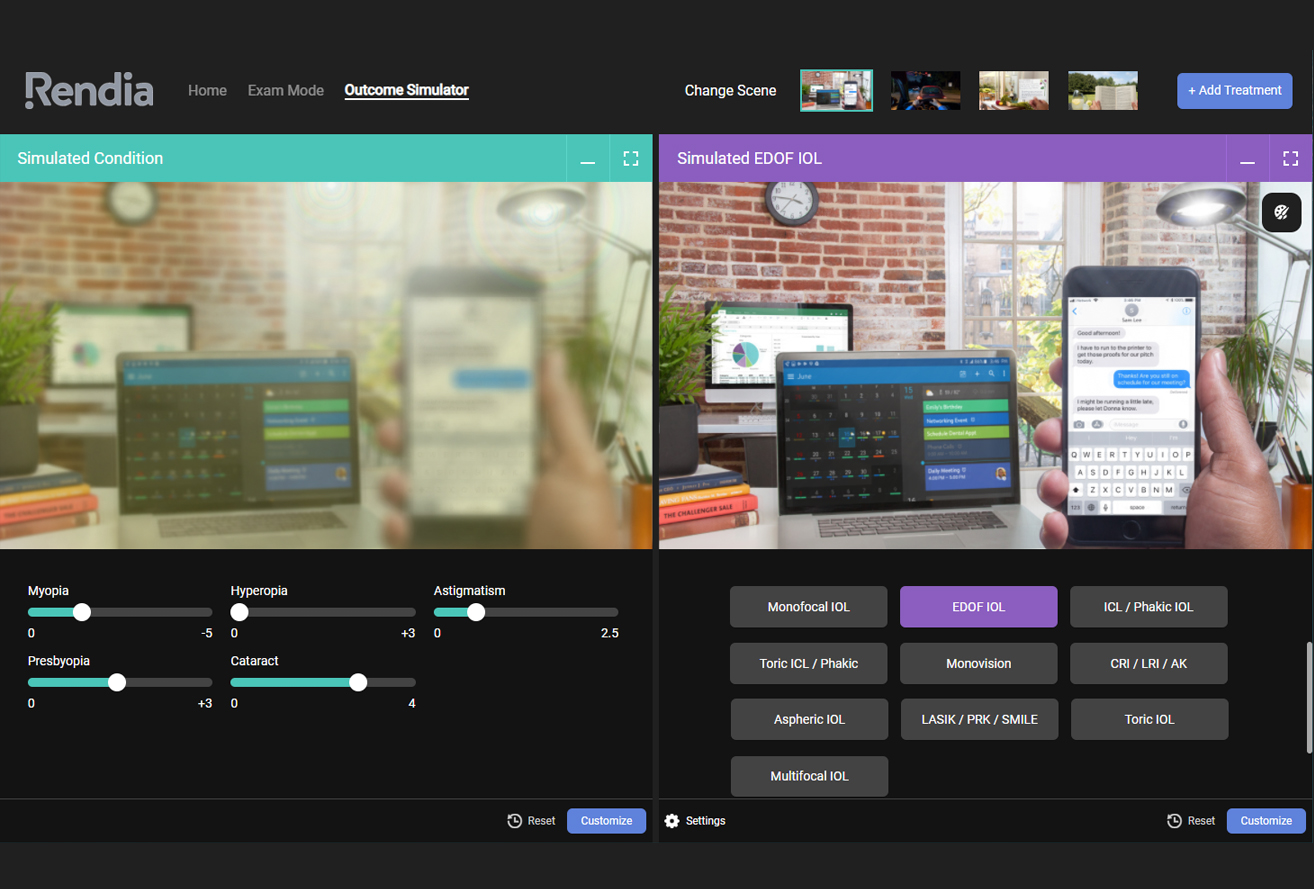This screenshot has height=889, width=1314.
Task: Click the Presbyopia slider handle
Action: (117, 683)
